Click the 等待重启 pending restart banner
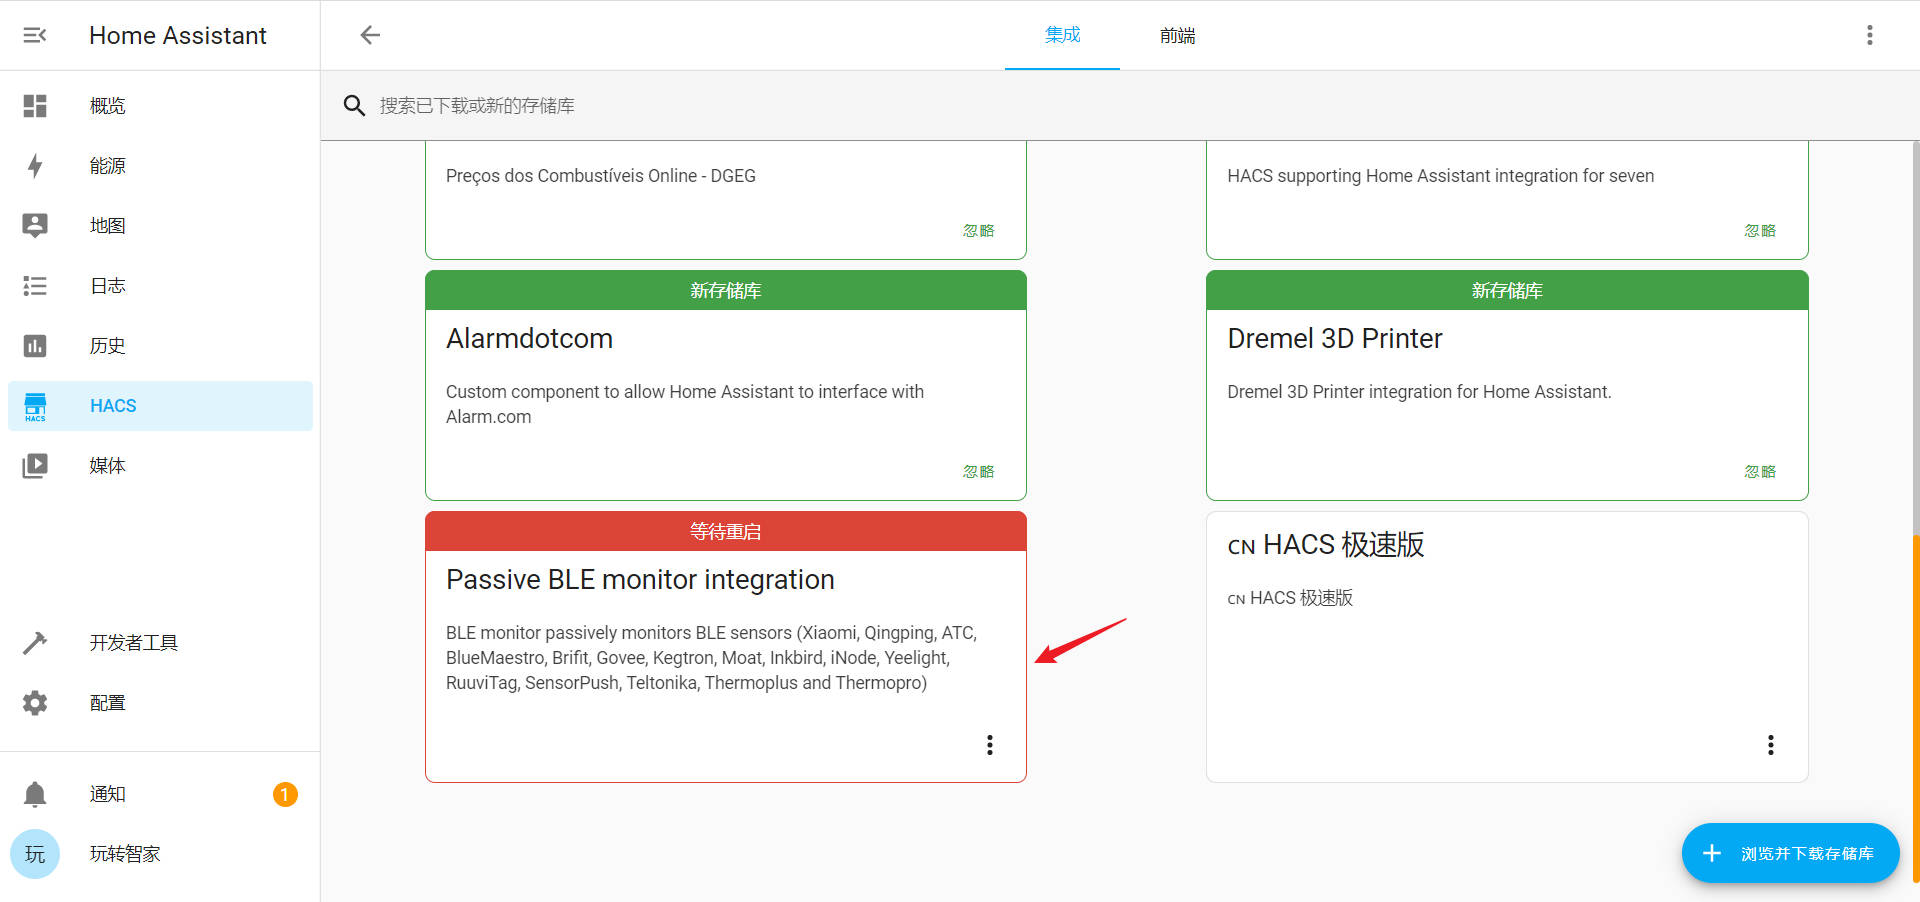The width and height of the screenshot is (1920, 902). tap(726, 531)
